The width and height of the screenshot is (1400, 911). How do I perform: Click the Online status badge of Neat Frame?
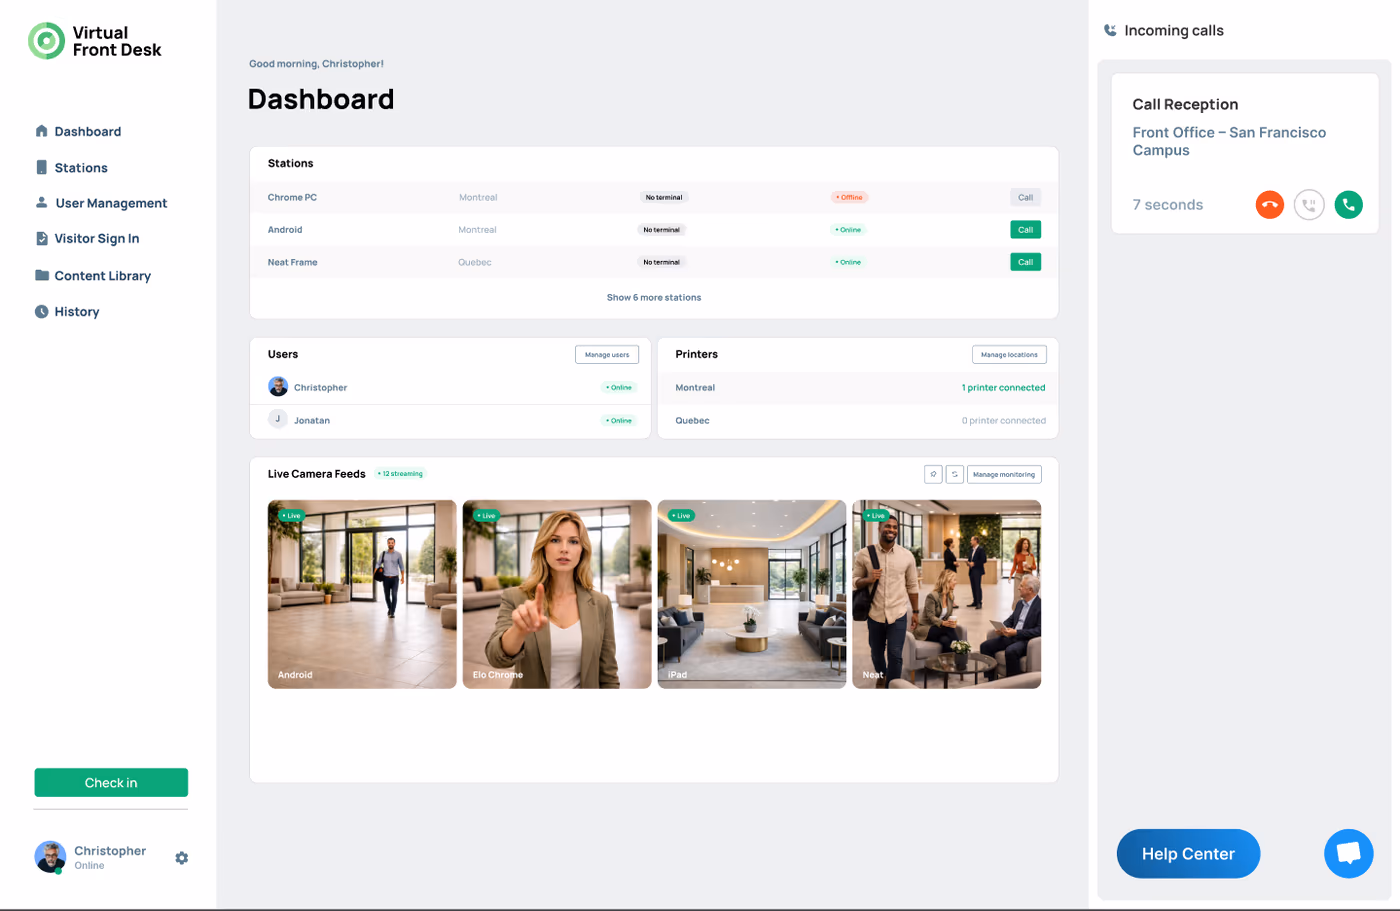point(848,262)
